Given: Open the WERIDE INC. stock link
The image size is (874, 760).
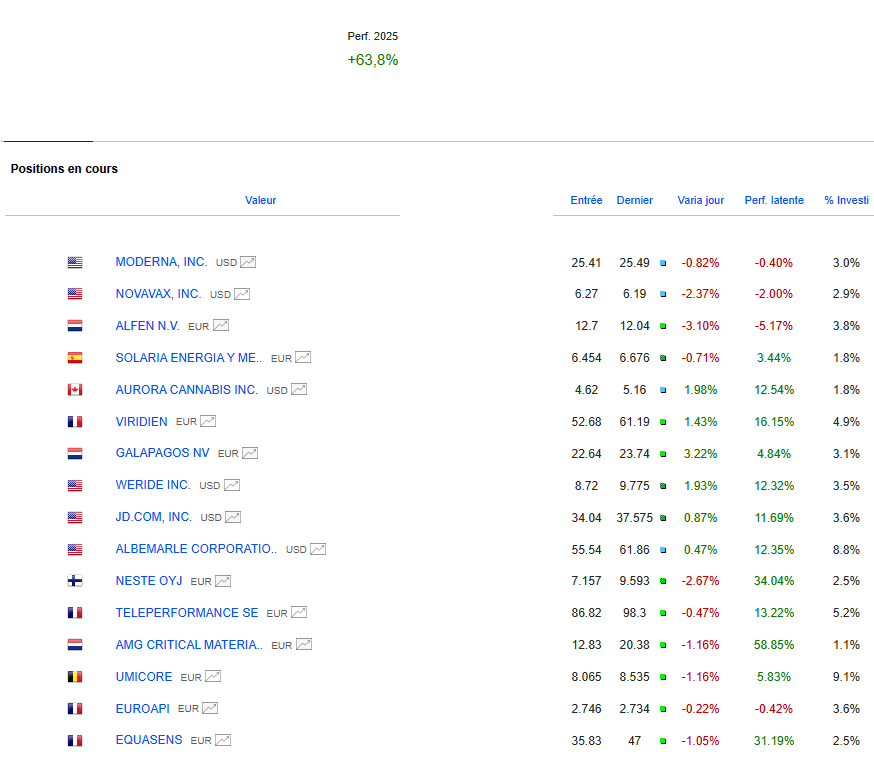Looking at the screenshot, I should [153, 485].
